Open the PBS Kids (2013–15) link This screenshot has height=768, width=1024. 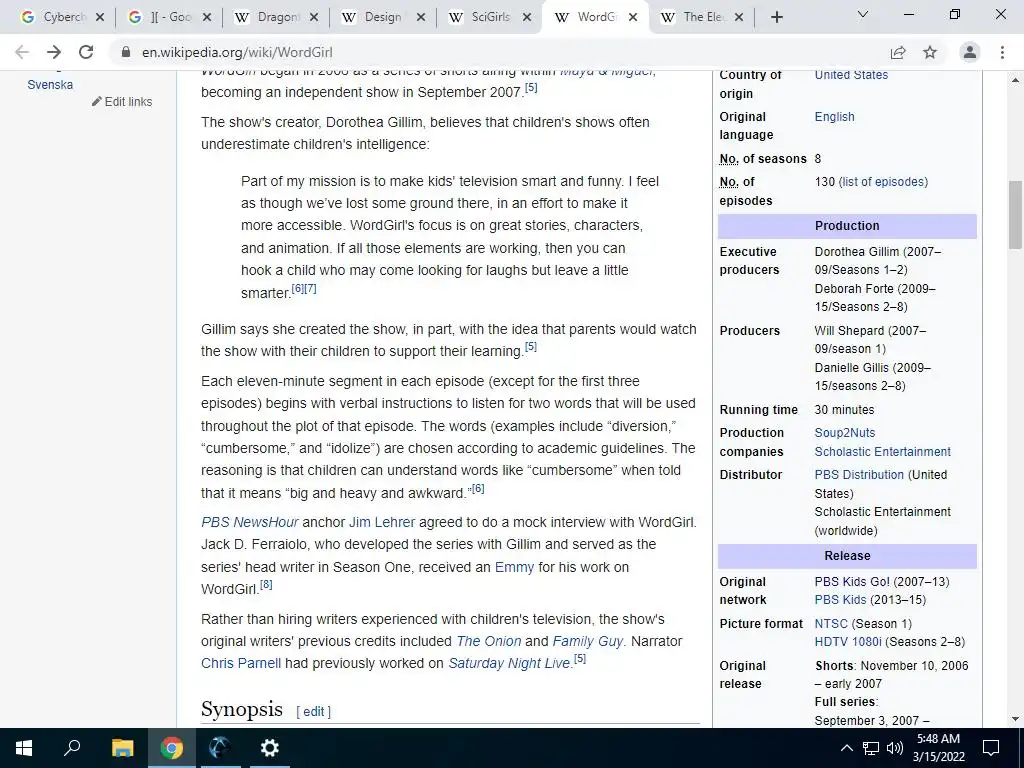coord(840,600)
